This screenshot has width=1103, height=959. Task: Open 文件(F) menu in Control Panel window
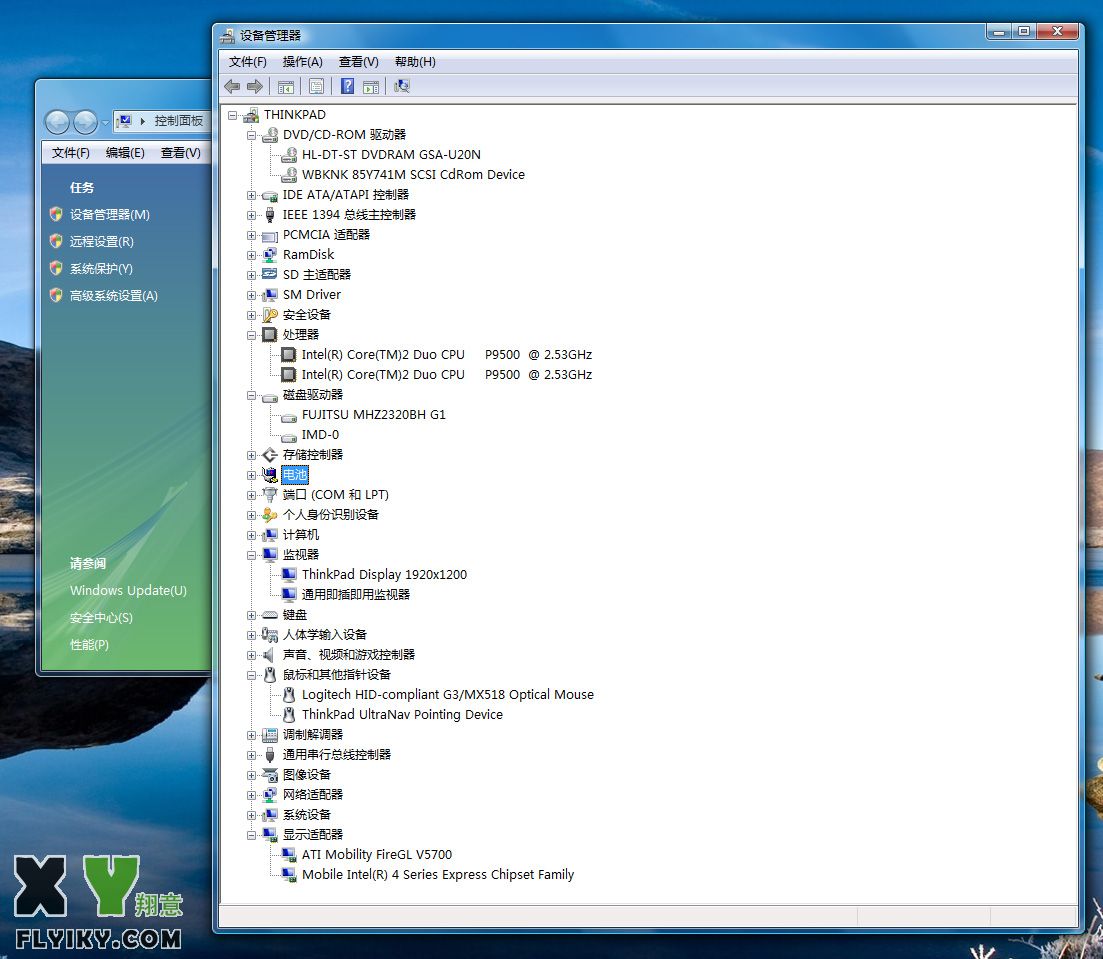pos(71,153)
